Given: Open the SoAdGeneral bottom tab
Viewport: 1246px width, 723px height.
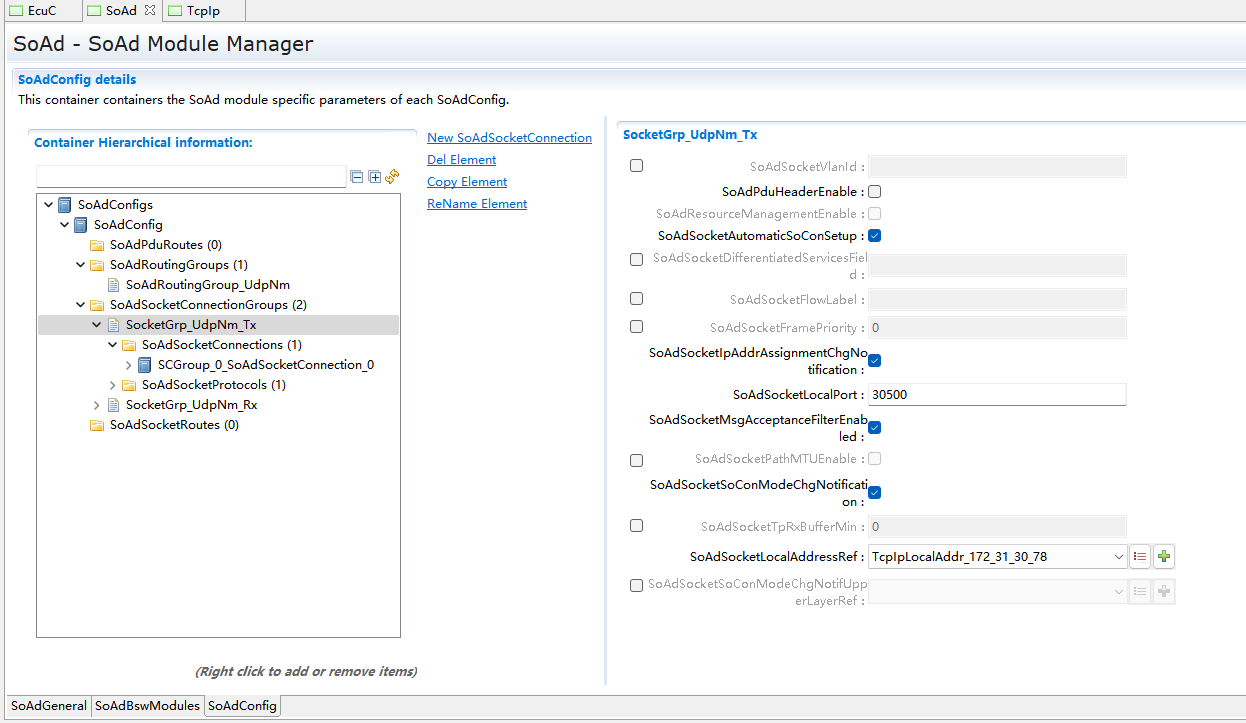Looking at the screenshot, I should point(49,706).
